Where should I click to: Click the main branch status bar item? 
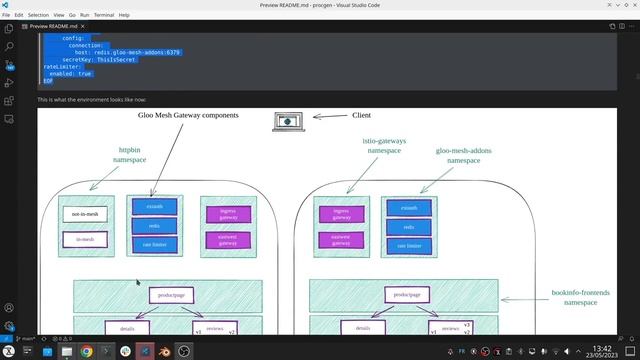point(25,339)
